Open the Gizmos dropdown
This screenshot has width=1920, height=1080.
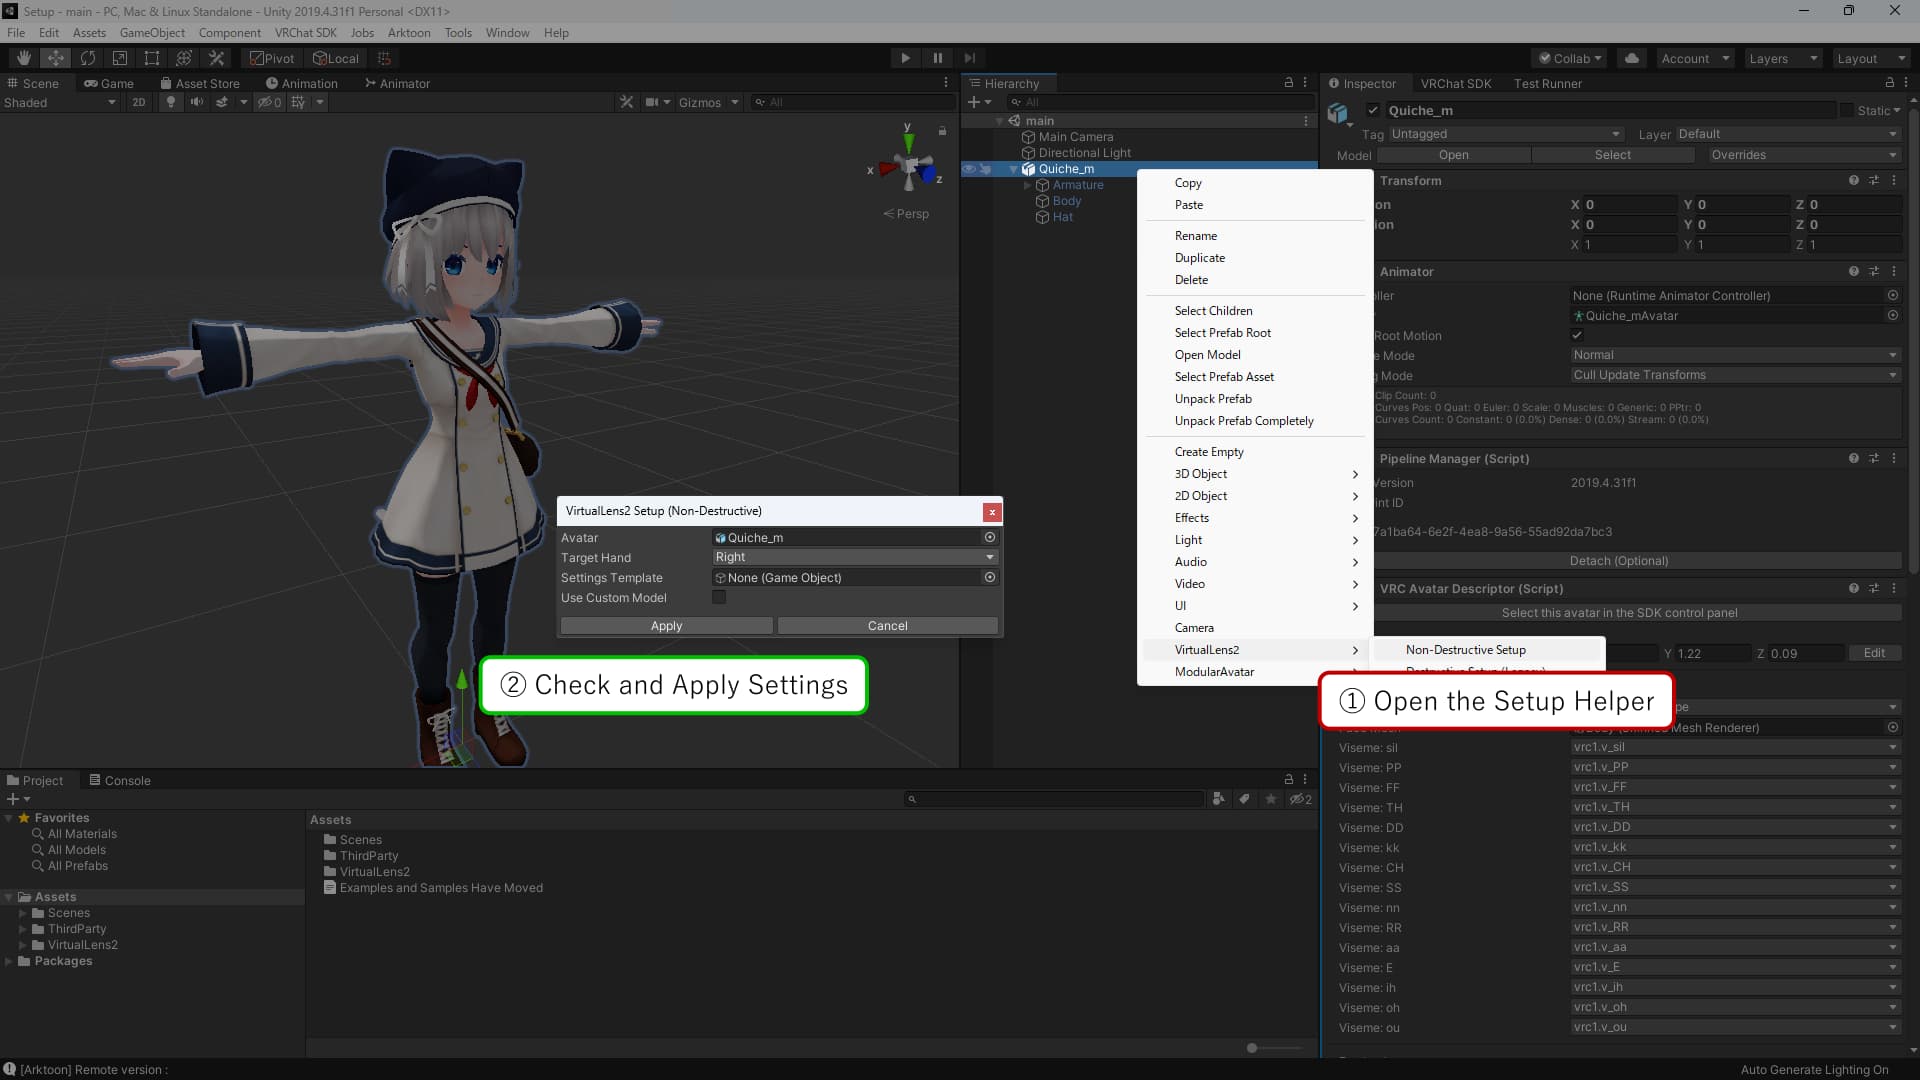coord(708,102)
